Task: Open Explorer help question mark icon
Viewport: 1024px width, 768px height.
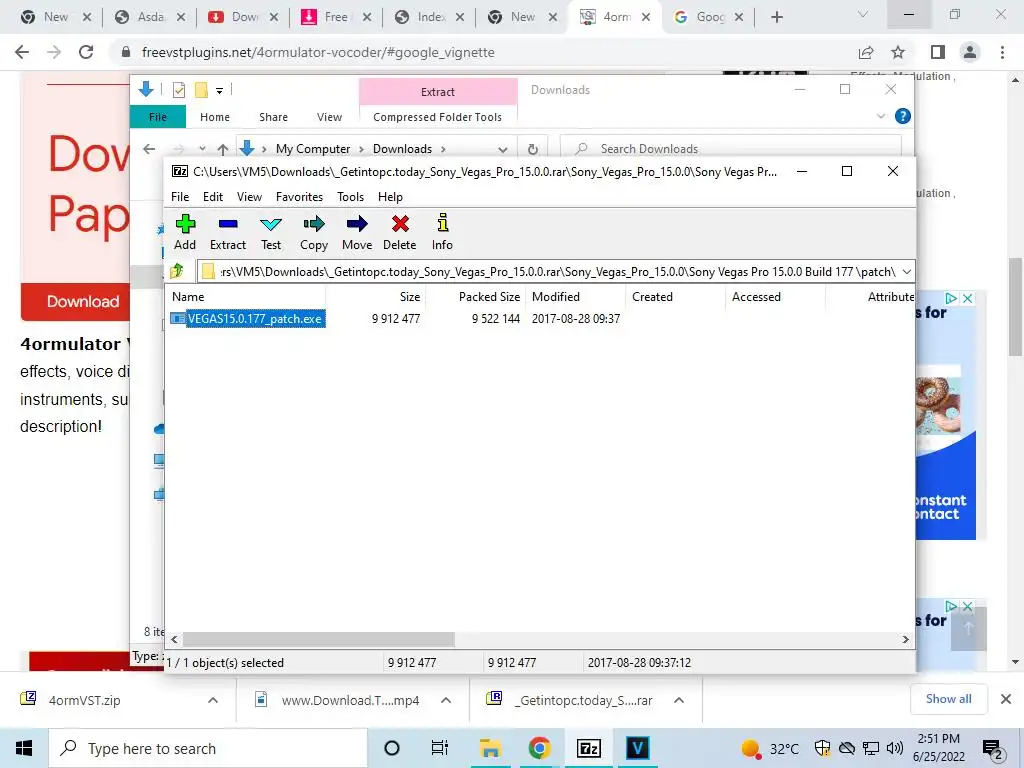Action: (903, 116)
